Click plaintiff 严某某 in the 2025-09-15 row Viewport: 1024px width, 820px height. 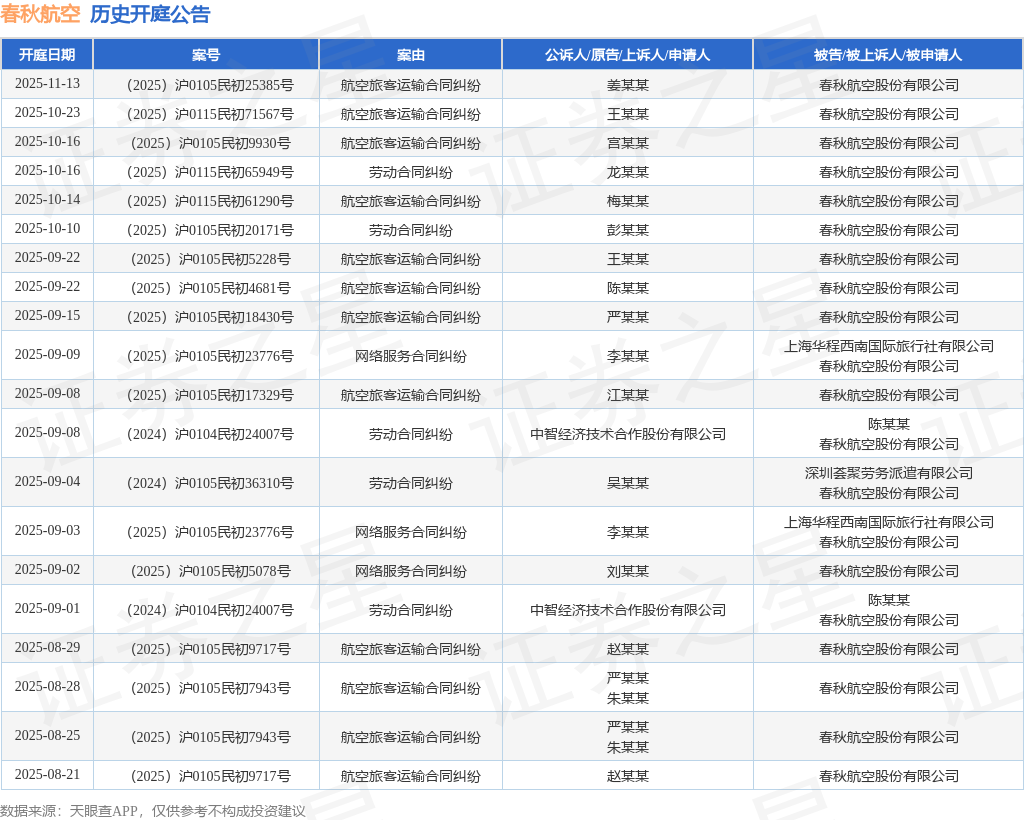(x=628, y=317)
